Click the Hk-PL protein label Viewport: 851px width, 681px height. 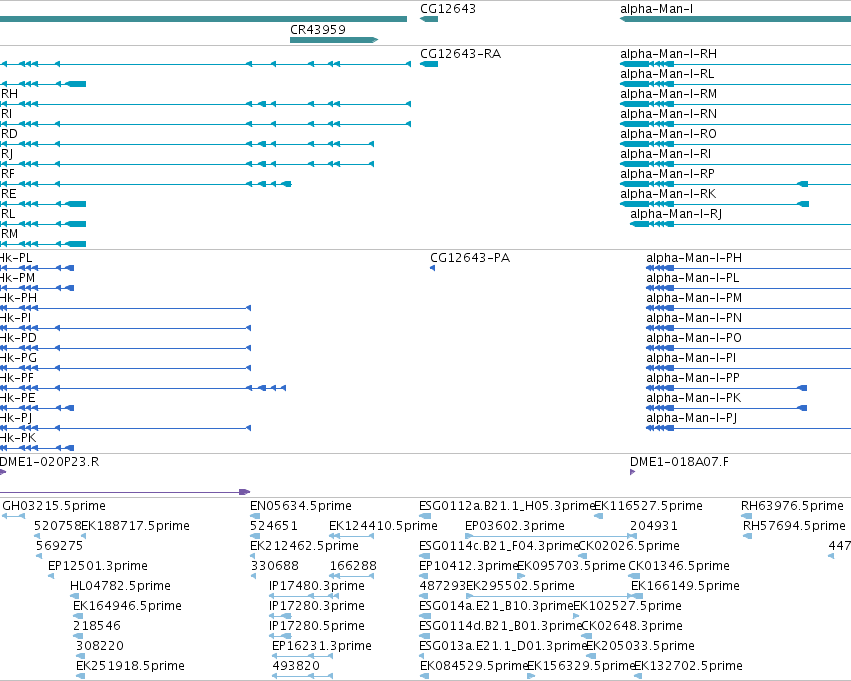tap(16, 258)
